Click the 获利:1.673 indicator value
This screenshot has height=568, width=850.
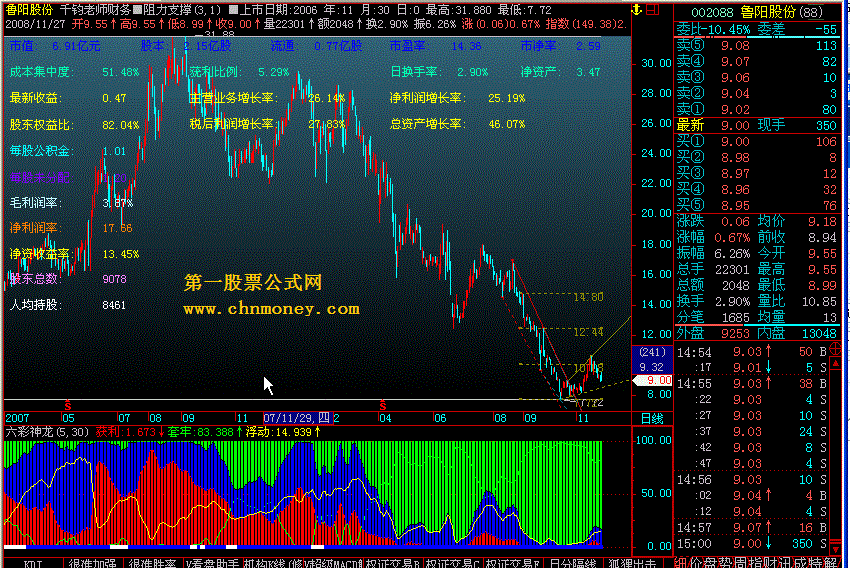130,432
